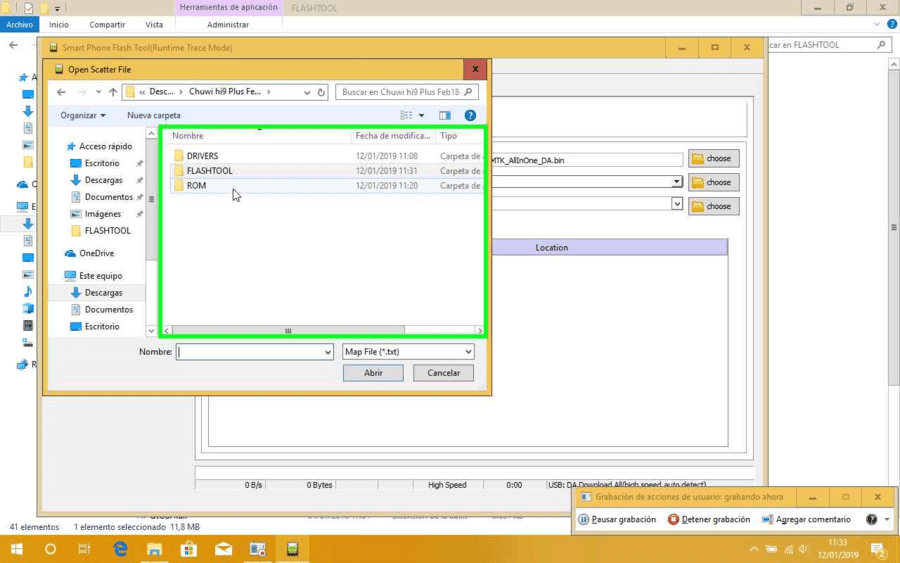
Task: Expand the third dropdown in Flash Tool window
Action: pos(677,204)
